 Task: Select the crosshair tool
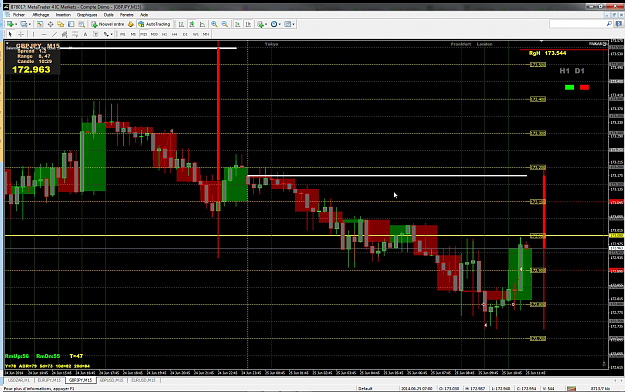(x=21, y=34)
